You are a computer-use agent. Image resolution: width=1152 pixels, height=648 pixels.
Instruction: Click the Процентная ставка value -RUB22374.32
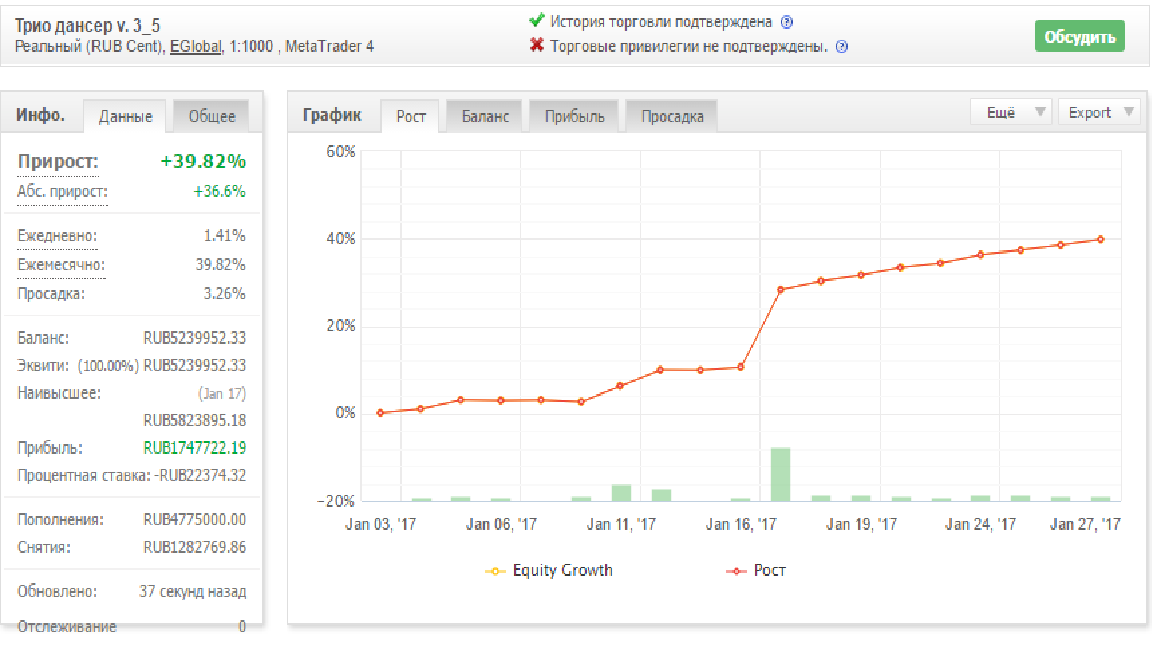pos(201,475)
